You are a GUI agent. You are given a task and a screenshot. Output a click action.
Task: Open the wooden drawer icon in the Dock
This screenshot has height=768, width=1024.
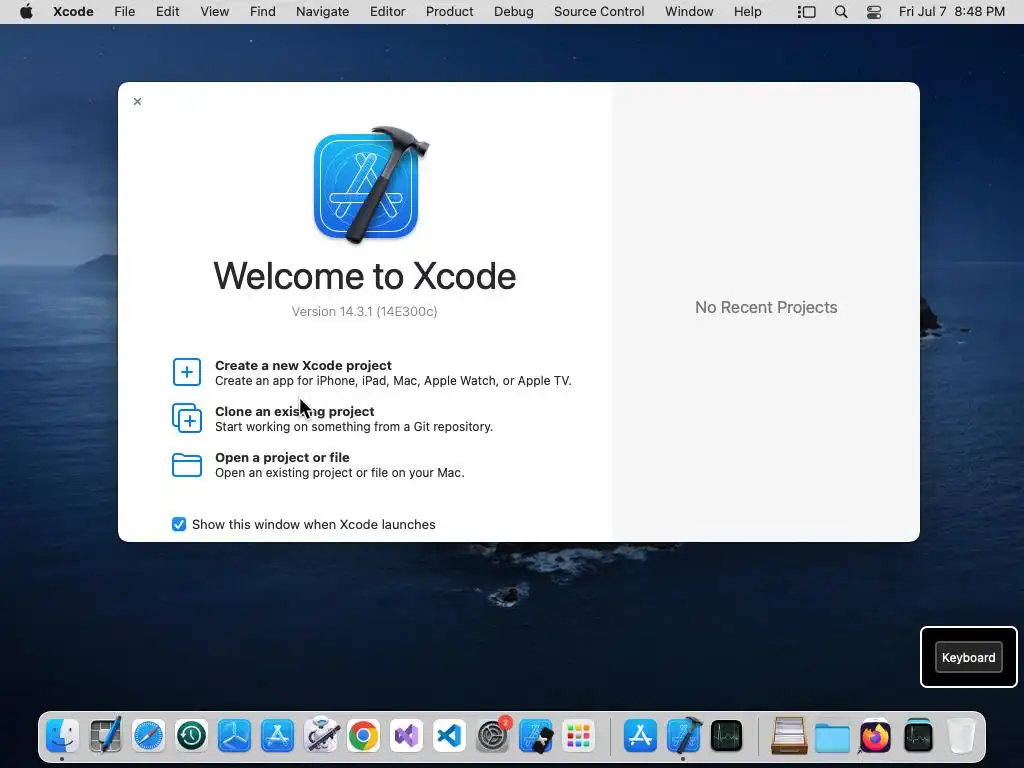pos(789,736)
